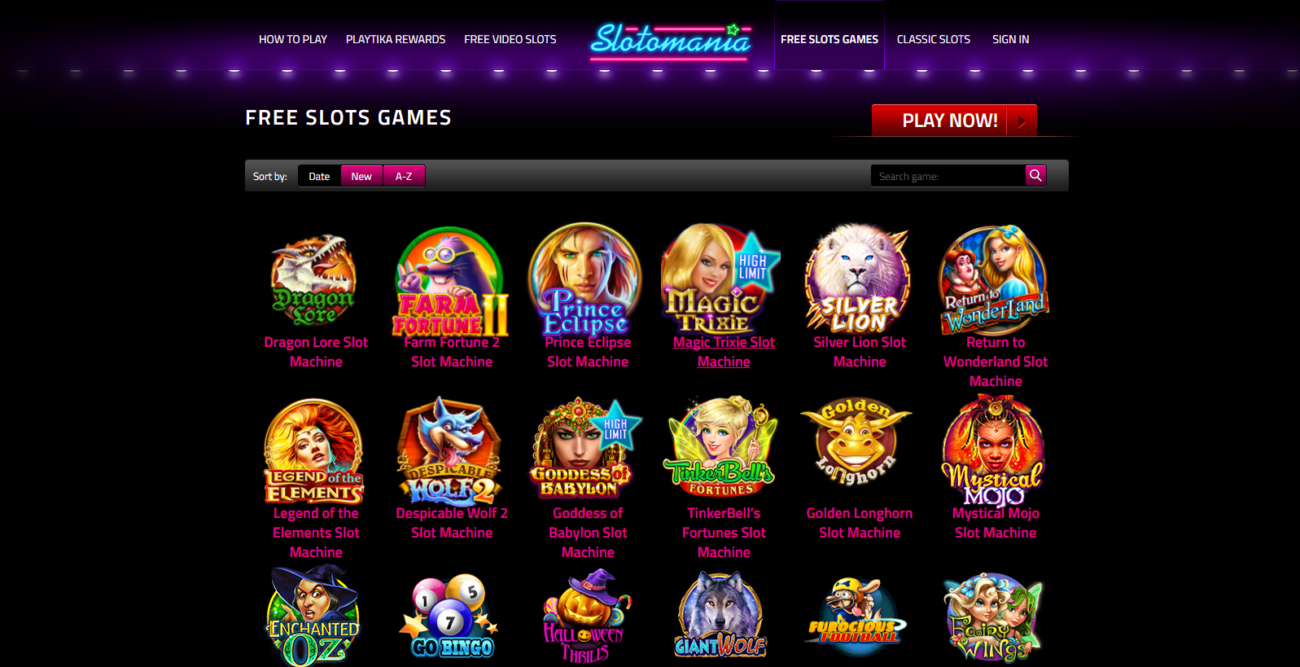The width and height of the screenshot is (1300, 667).
Task: Sort games by Date
Action: tap(319, 176)
